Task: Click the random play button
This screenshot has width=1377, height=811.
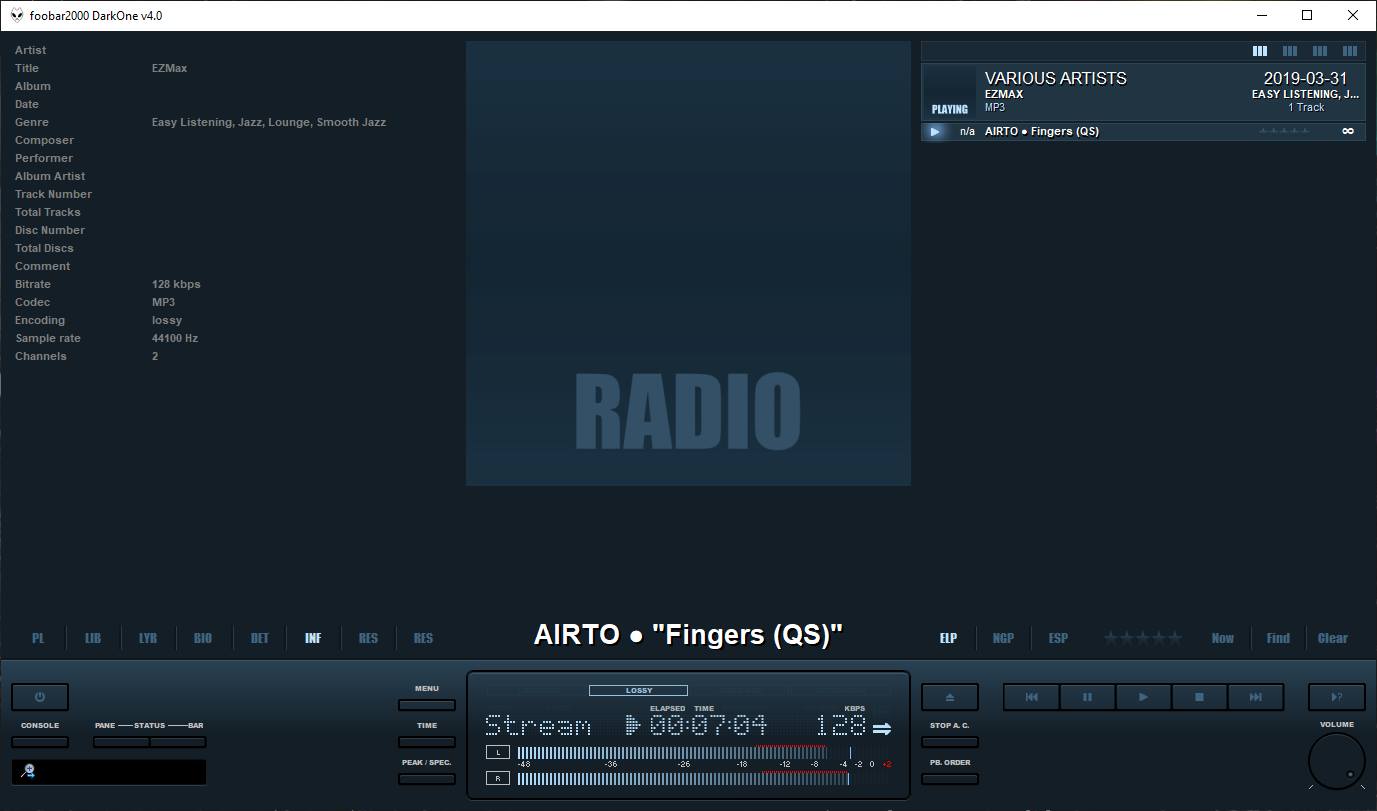Action: pyautogui.click(x=1337, y=697)
